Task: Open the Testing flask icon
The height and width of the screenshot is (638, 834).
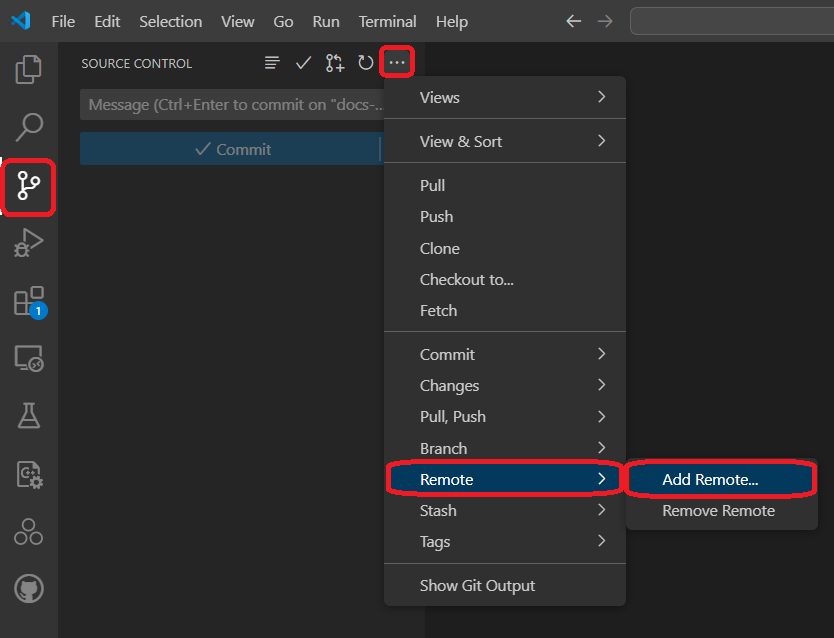Action: click(29, 416)
